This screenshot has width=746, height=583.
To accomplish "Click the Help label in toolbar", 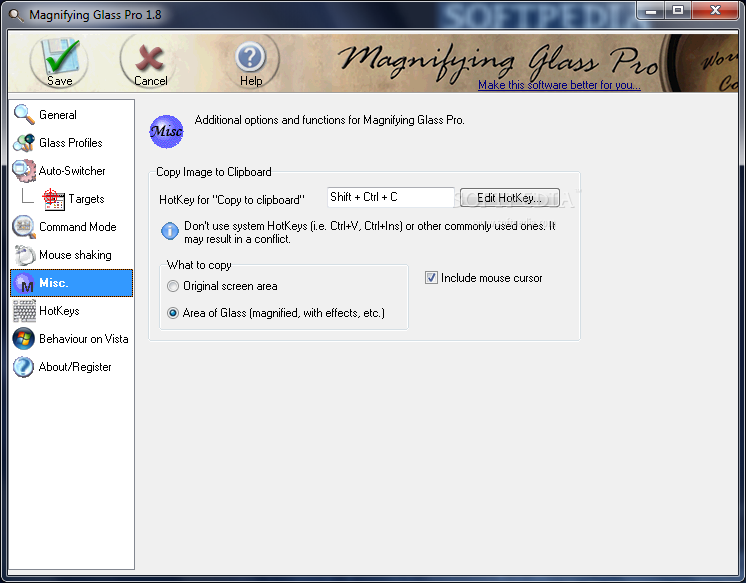I will click(x=251, y=81).
